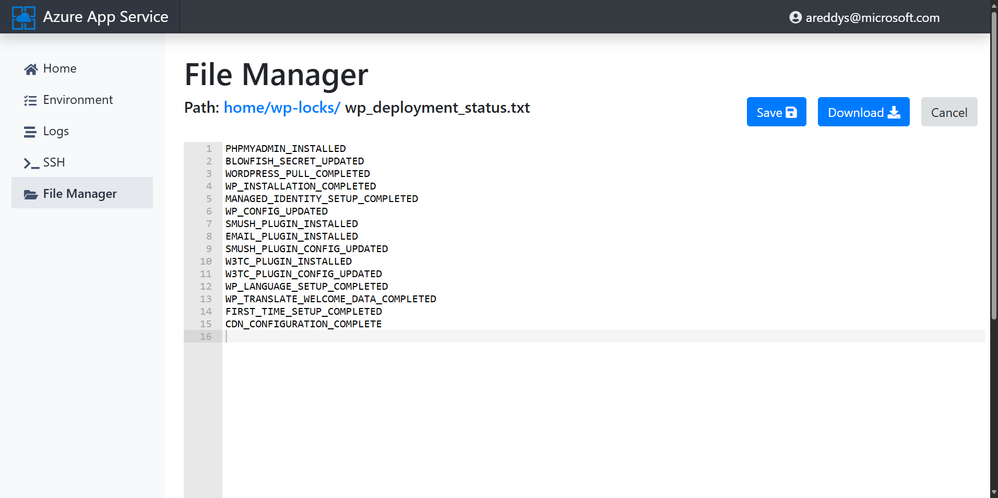Click line number 1 in the gutter
Screen dimensions: 998x498
(x=209, y=149)
